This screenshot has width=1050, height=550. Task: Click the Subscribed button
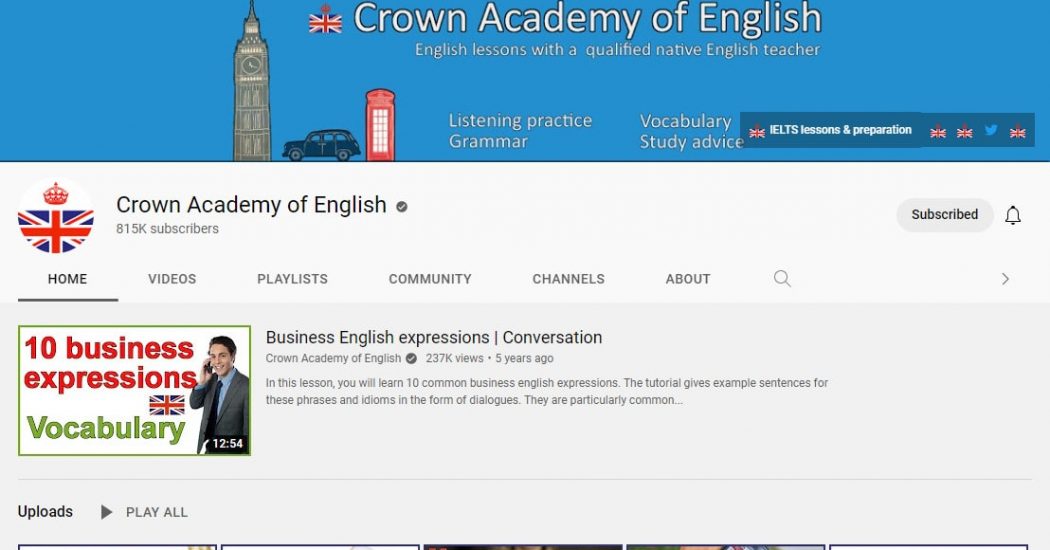(x=945, y=214)
